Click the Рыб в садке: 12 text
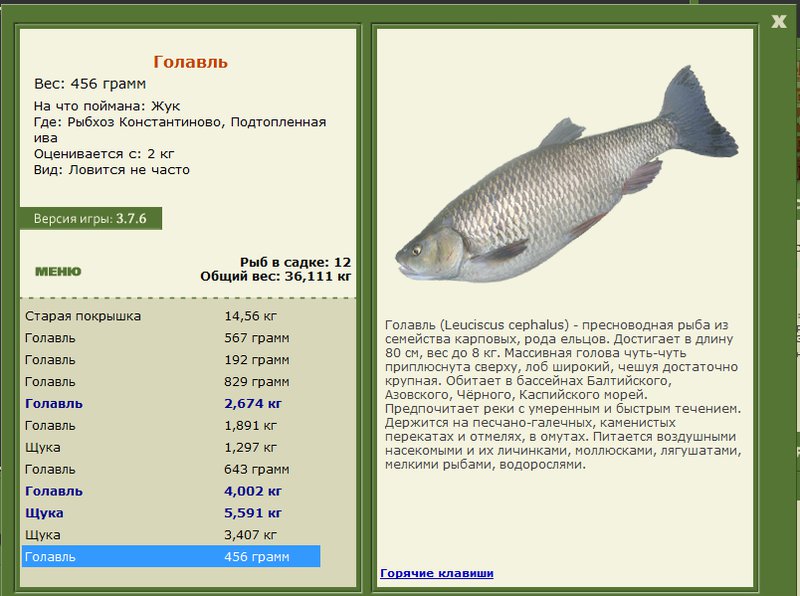 tap(295, 262)
